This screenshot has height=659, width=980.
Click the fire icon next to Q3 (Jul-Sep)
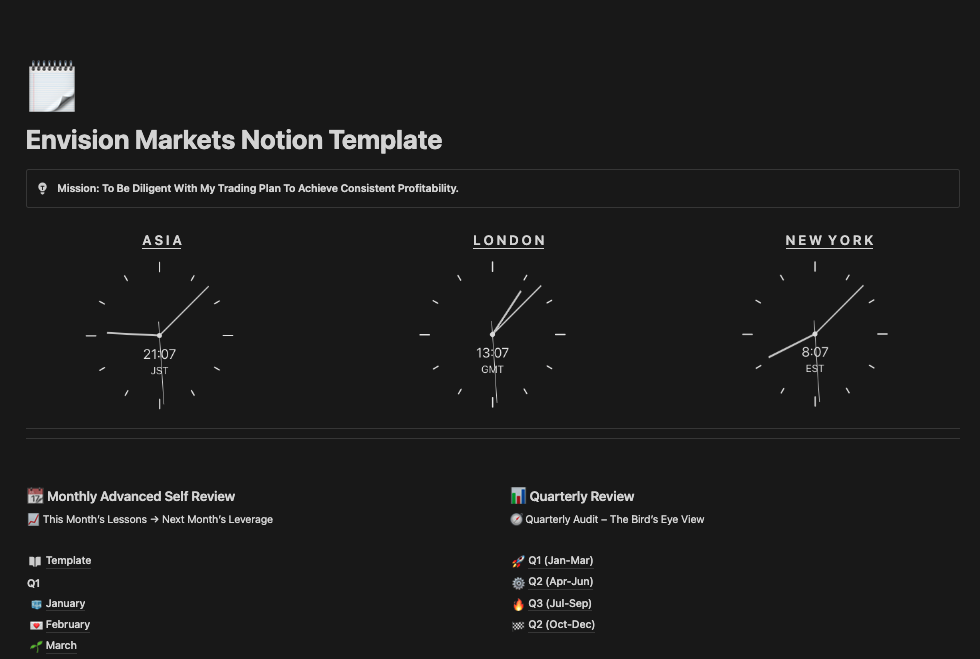pyautogui.click(x=518, y=604)
